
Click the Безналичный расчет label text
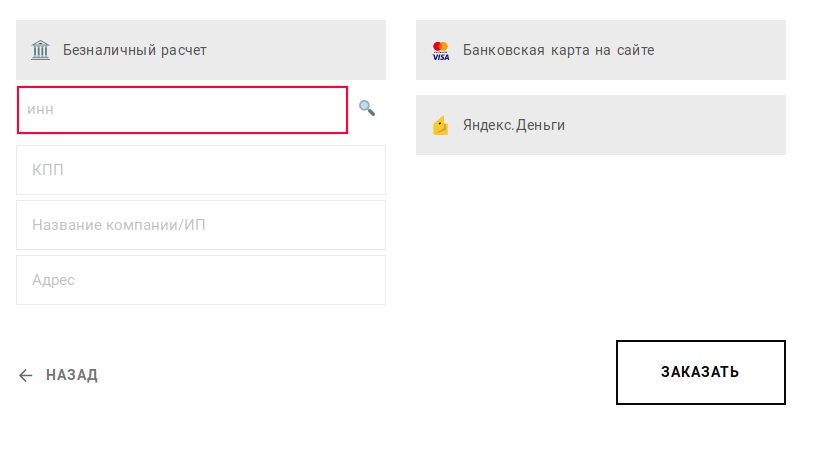point(135,50)
